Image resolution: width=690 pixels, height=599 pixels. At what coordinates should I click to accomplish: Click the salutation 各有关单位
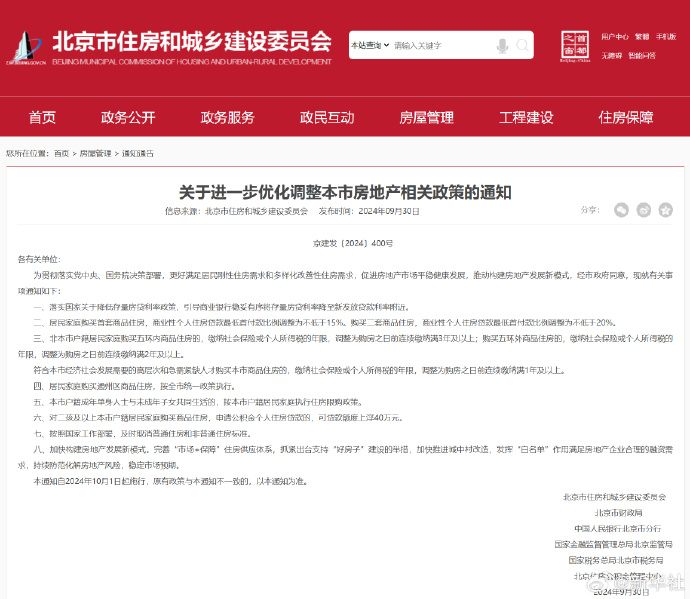pyautogui.click(x=39, y=259)
